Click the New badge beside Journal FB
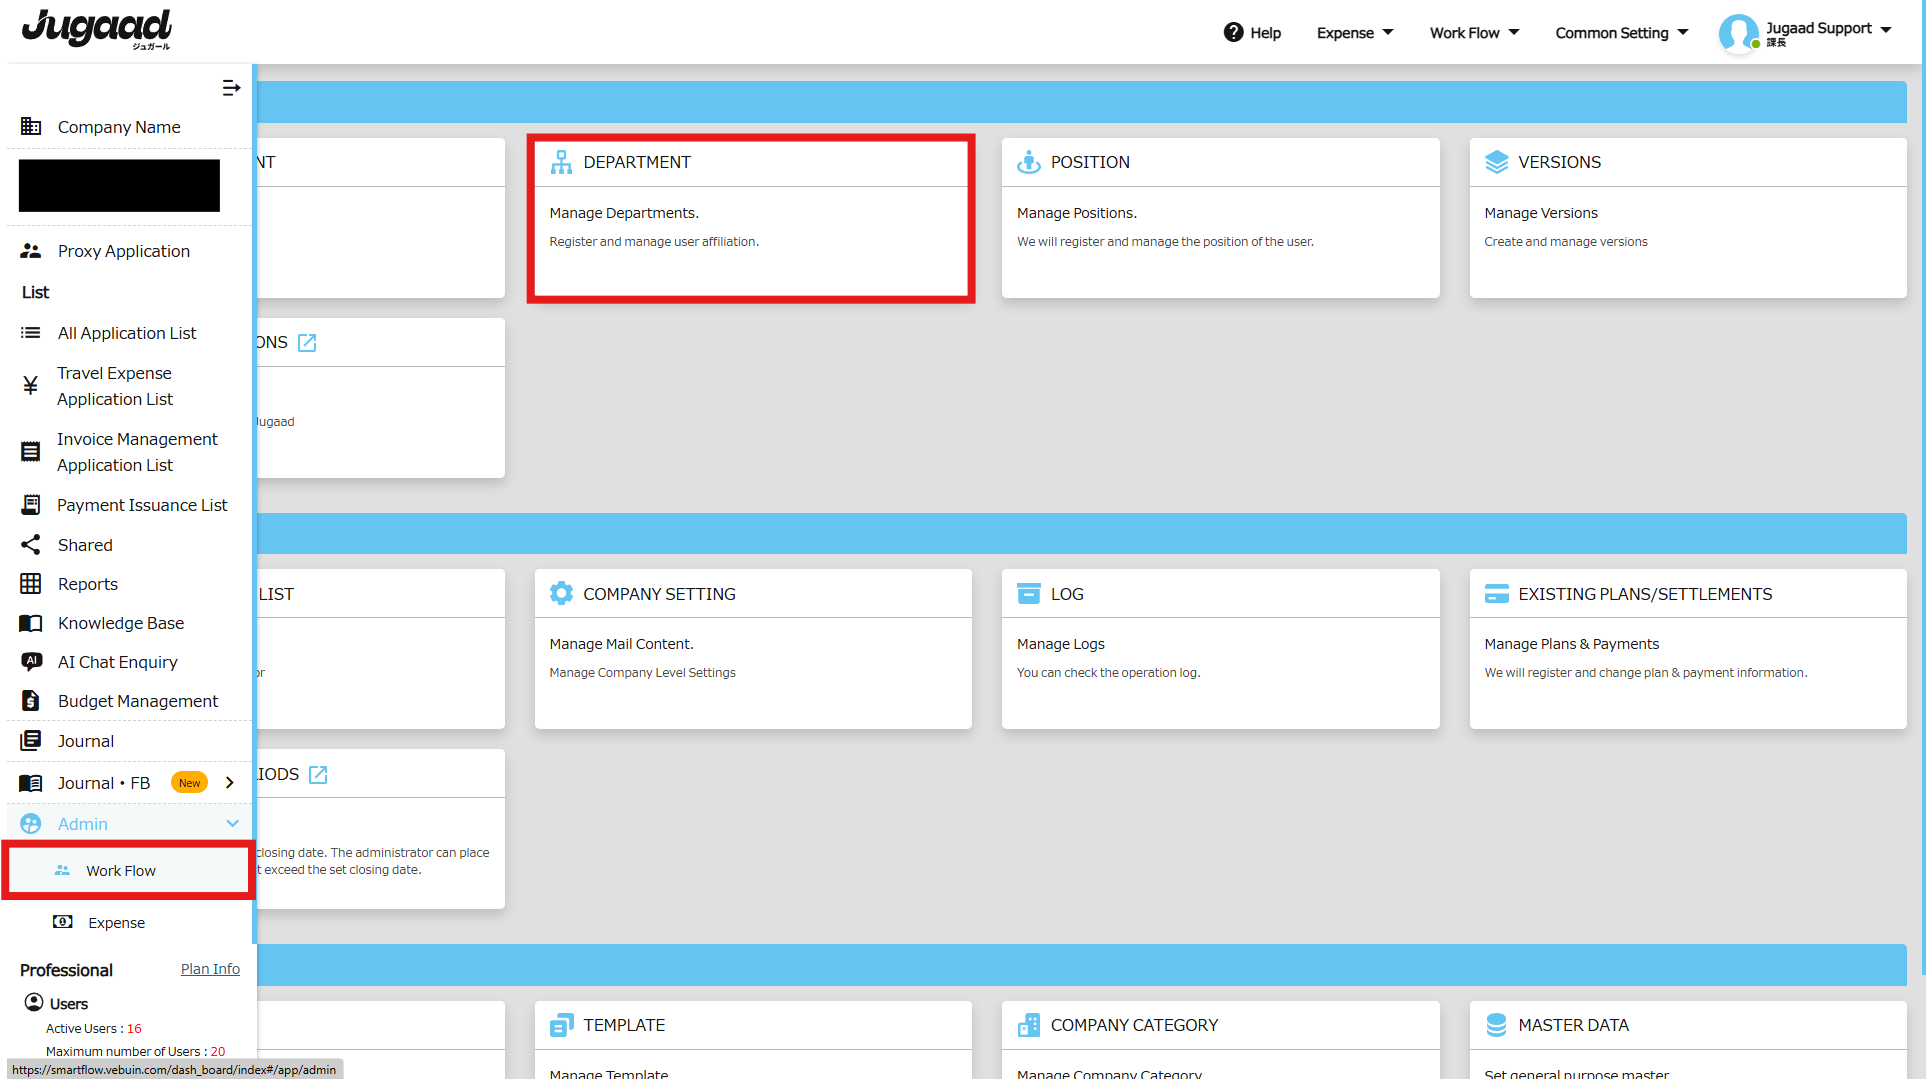The width and height of the screenshot is (1926, 1079). click(x=190, y=783)
